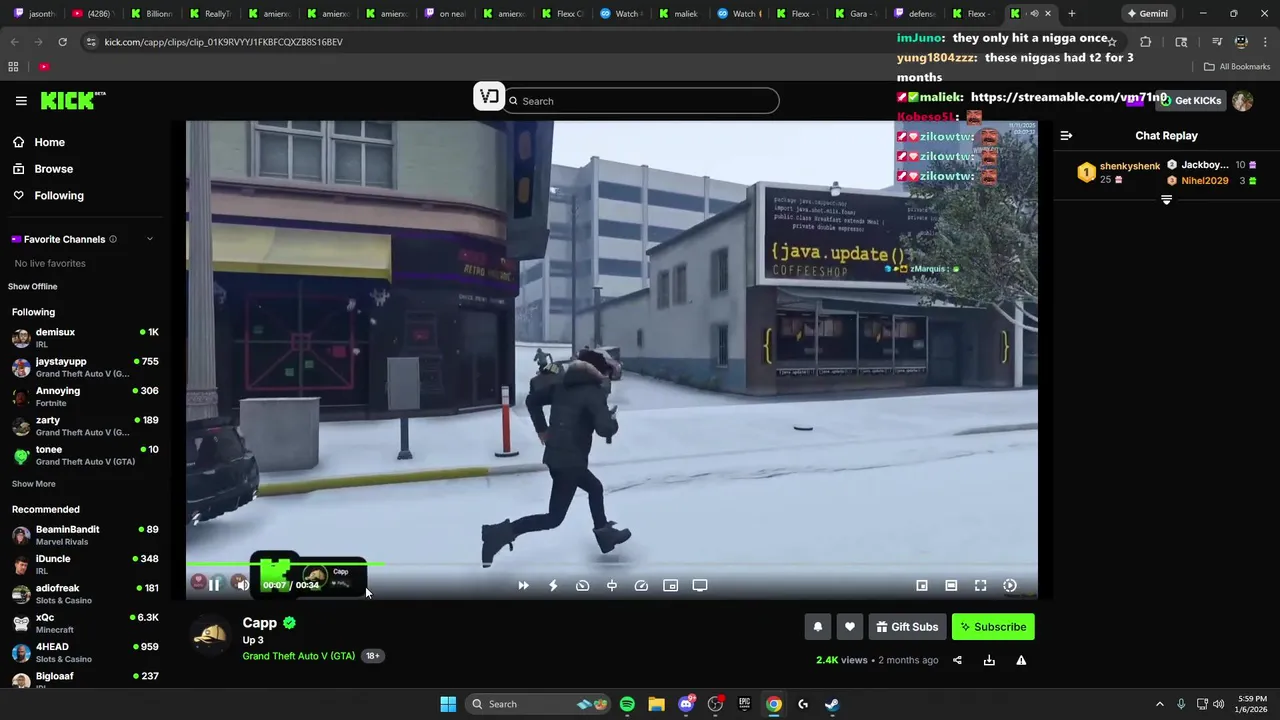Collapse the Favorite Channels section
Image resolution: width=1280 pixels, height=720 pixels.
pyautogui.click(x=150, y=239)
